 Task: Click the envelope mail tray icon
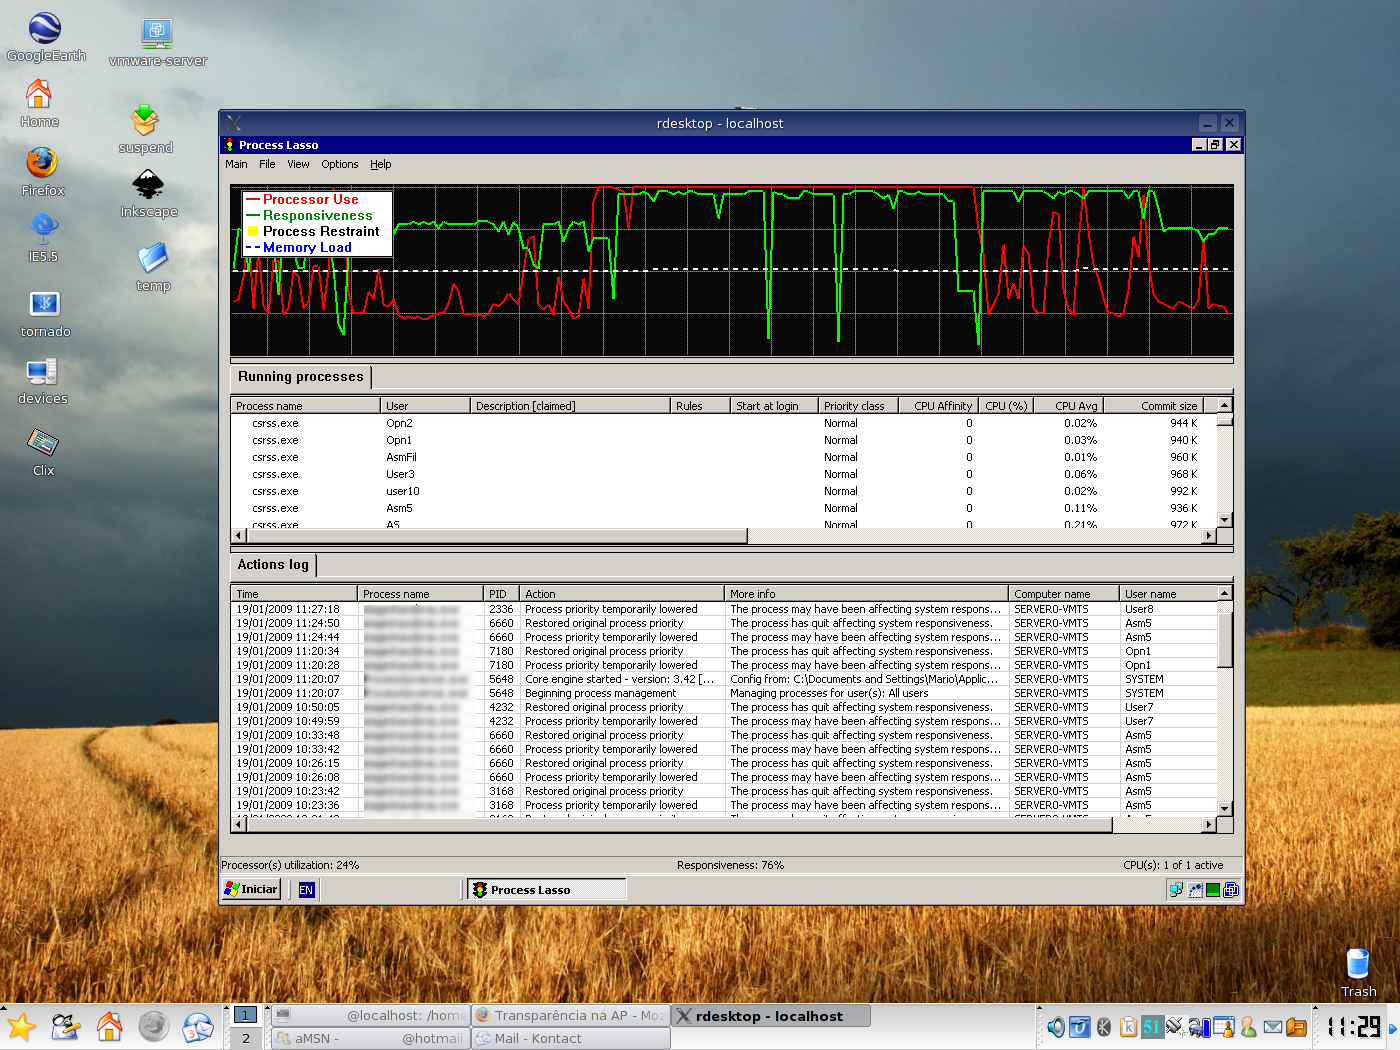[x=1272, y=1027]
